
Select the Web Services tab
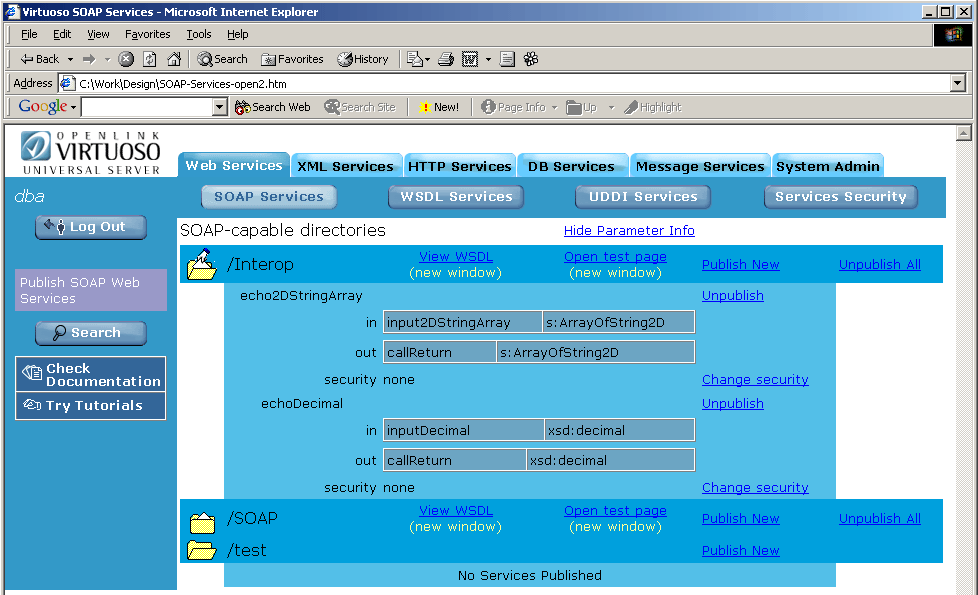tap(234, 165)
